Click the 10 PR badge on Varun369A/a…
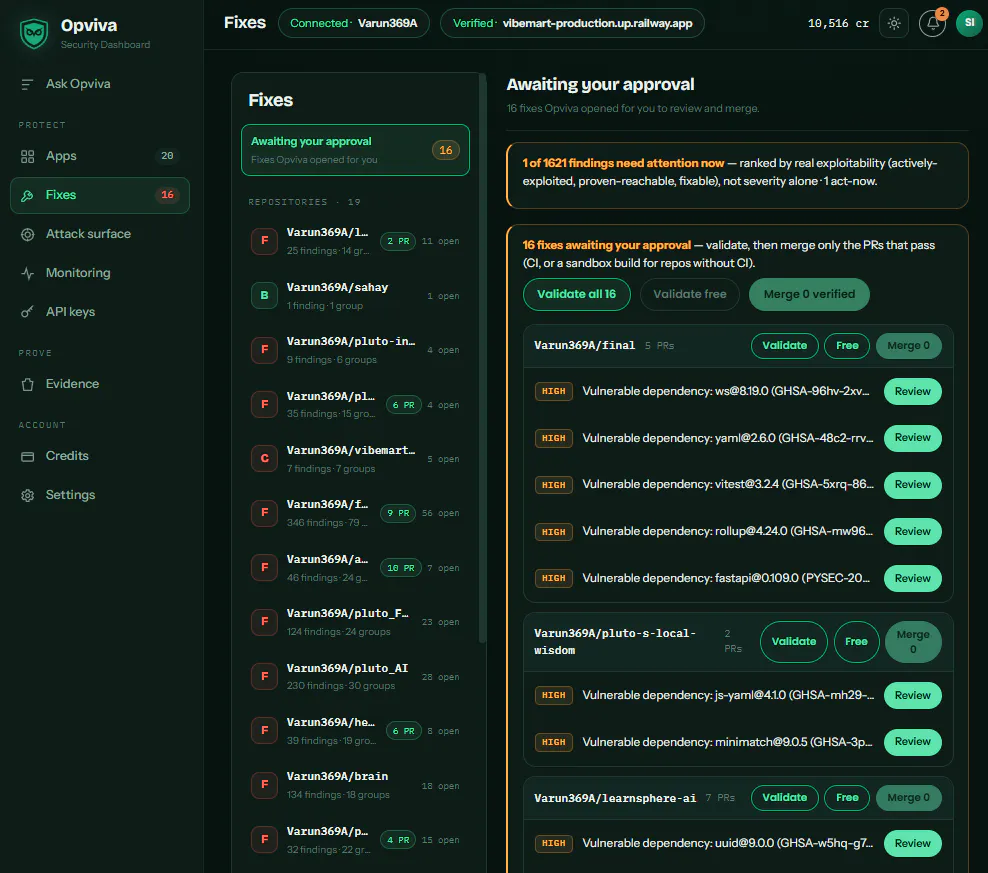Screen dimensions: 988x873 401,568
